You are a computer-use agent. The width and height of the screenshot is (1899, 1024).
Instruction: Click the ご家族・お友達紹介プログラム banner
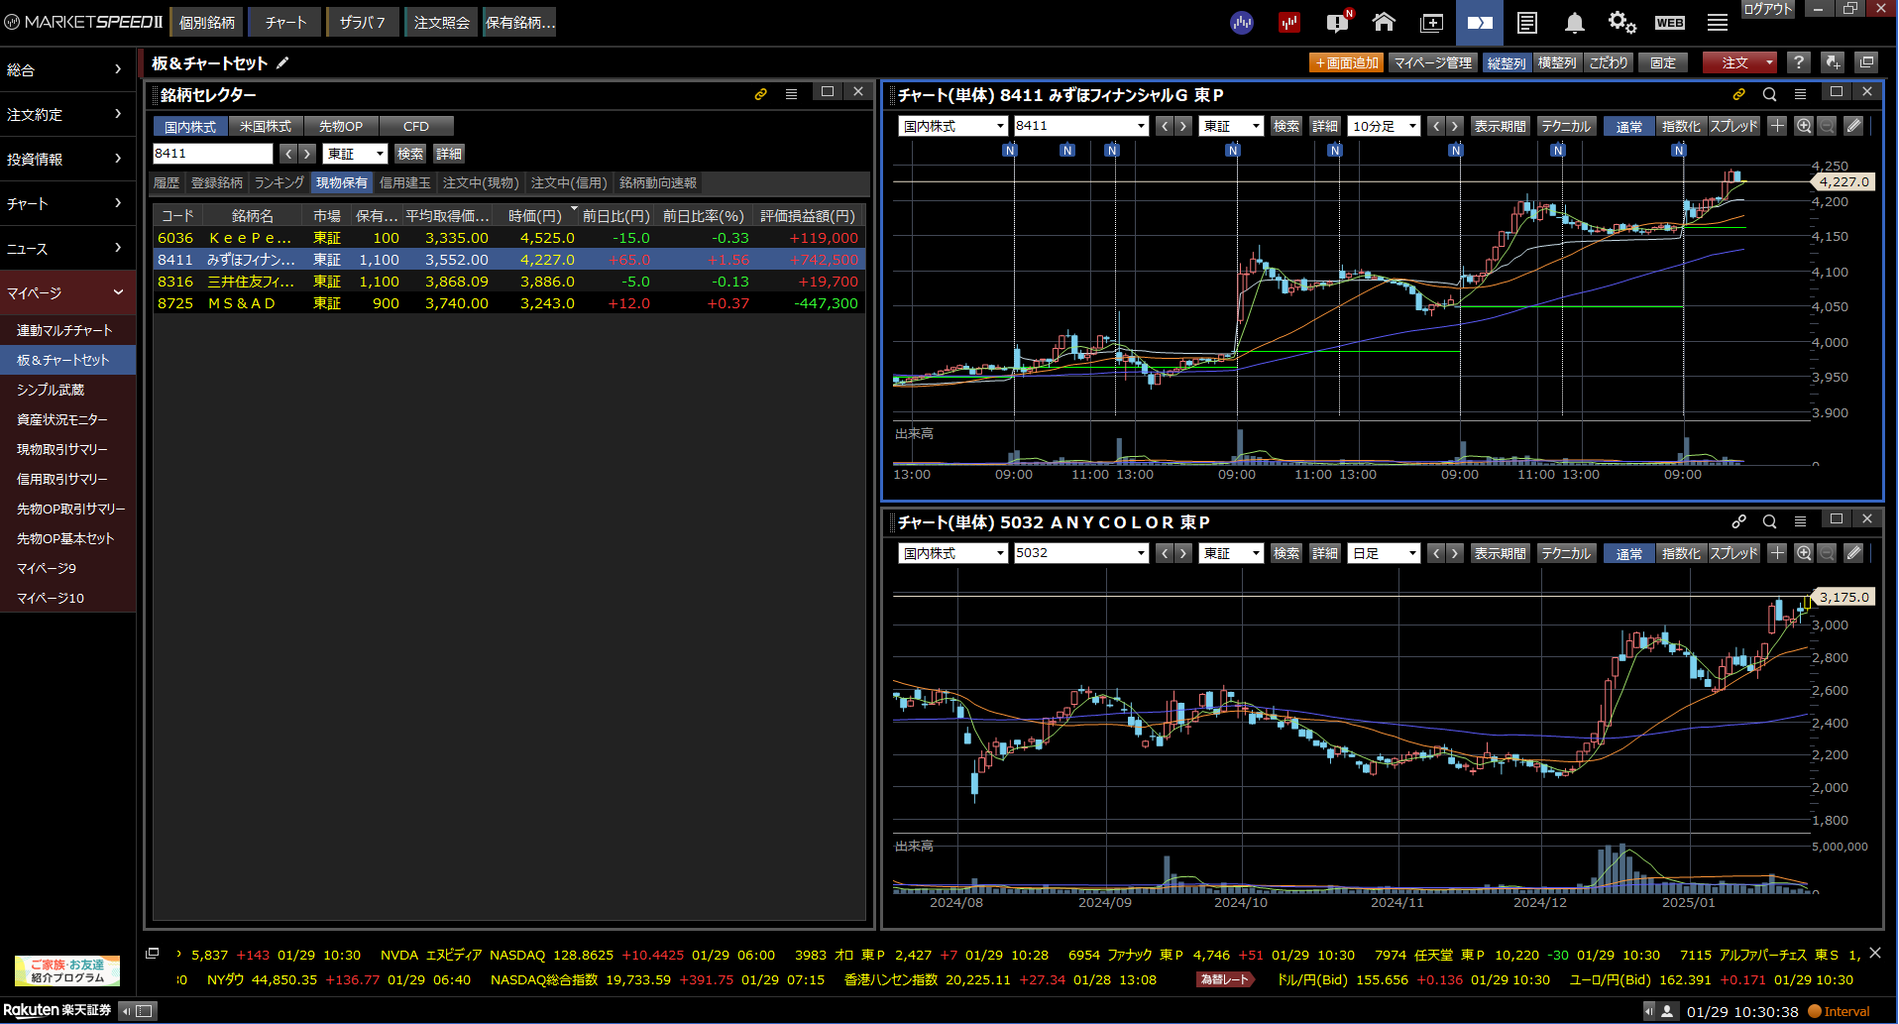(x=67, y=970)
